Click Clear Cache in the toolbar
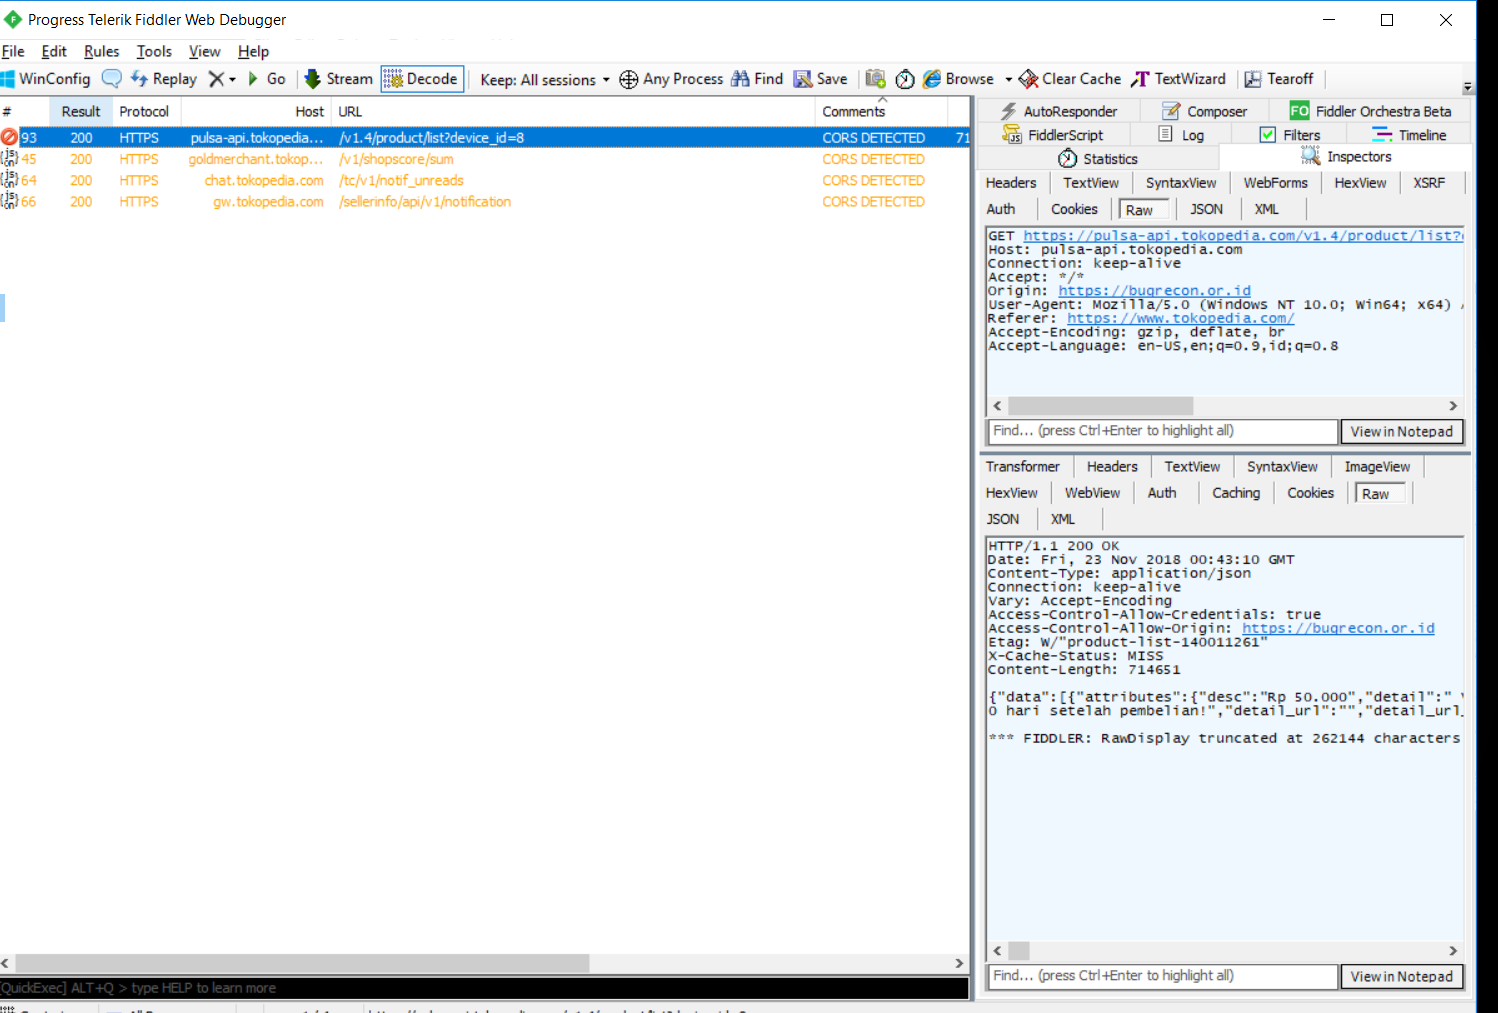Viewport: 1498px width, 1013px height. (x=1070, y=79)
